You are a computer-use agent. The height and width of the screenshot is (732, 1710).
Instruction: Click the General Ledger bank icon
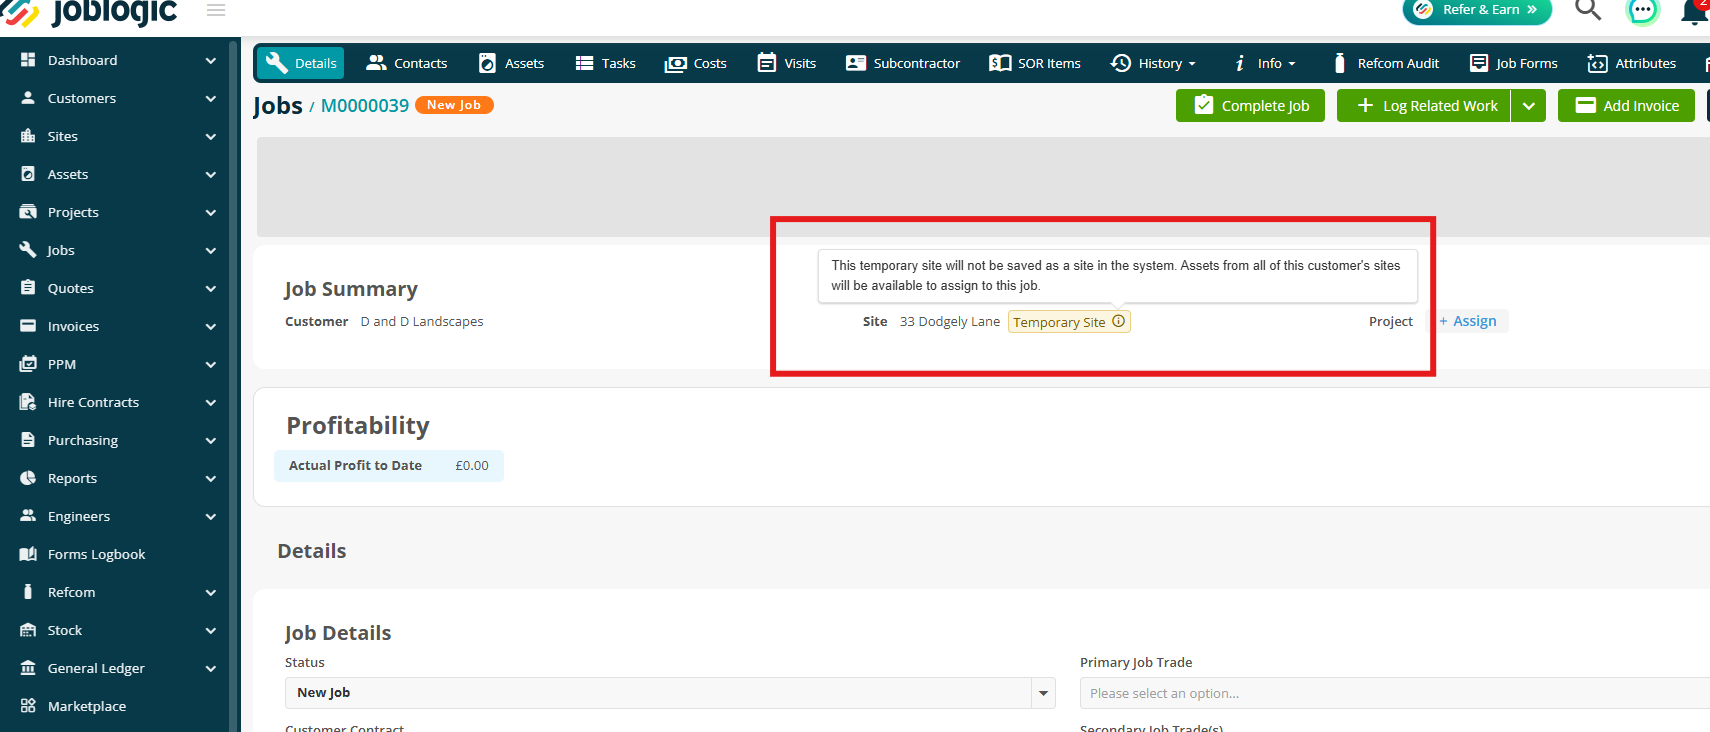click(28, 668)
